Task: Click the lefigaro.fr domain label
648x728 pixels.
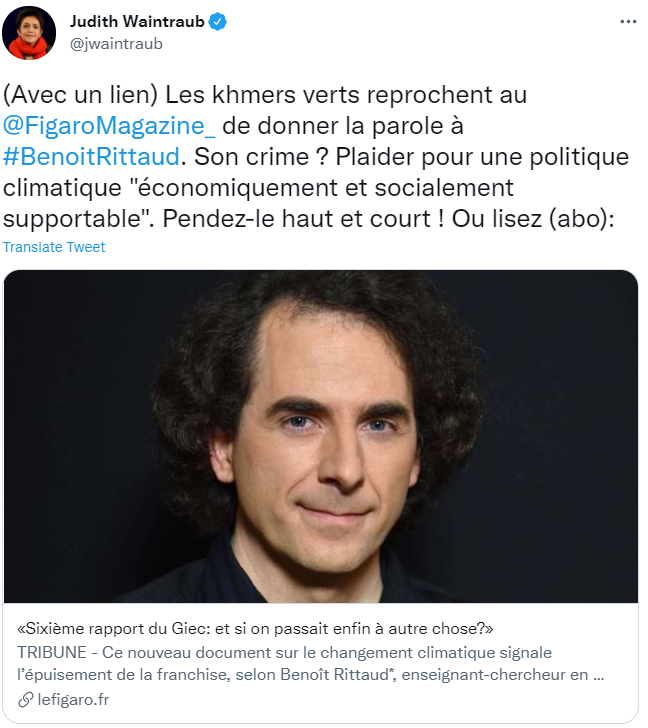Action: click(73, 700)
